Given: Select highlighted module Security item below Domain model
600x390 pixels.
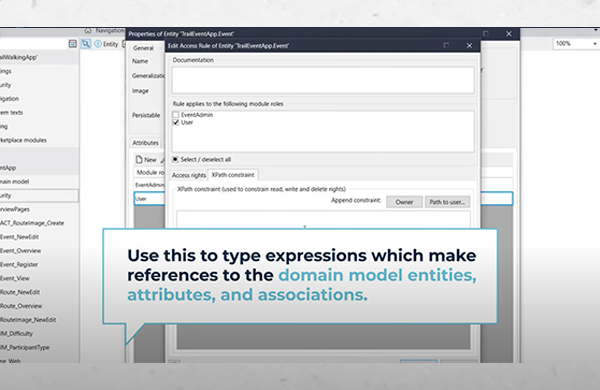Looking at the screenshot, I should [x=39, y=196].
